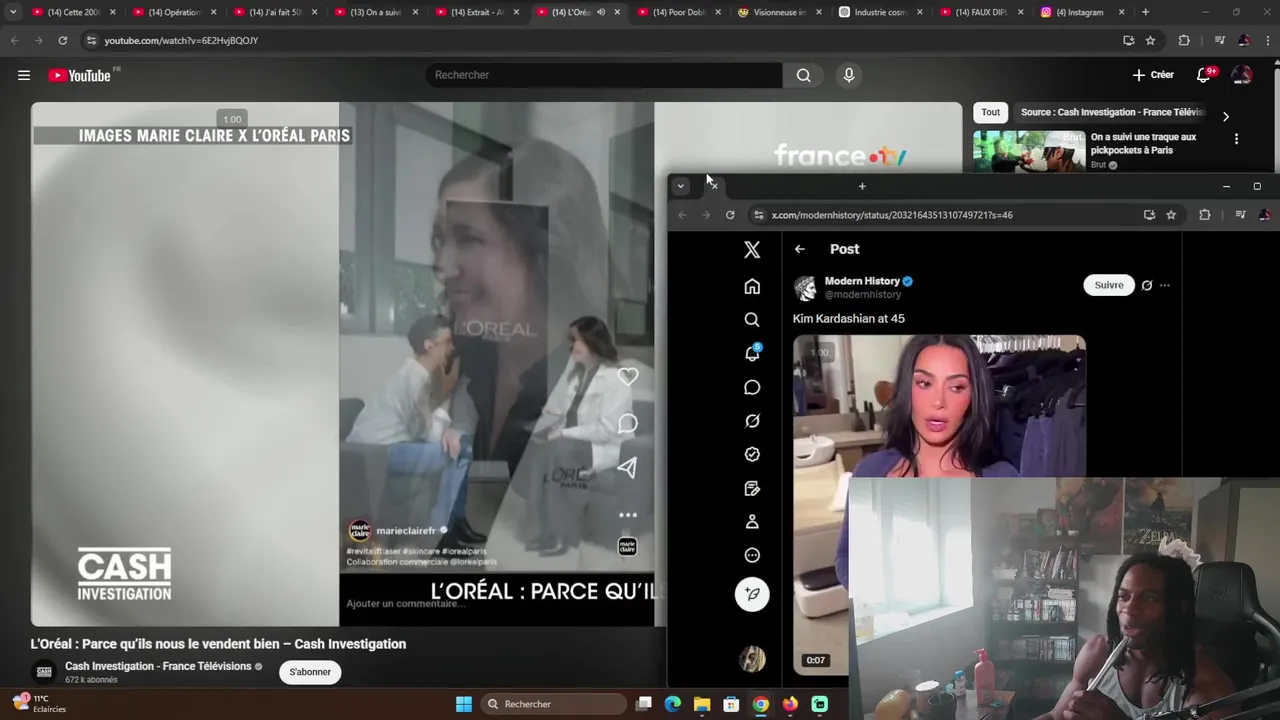
Task: Open Microsoft Edge from taskbar
Action: [x=673, y=704]
